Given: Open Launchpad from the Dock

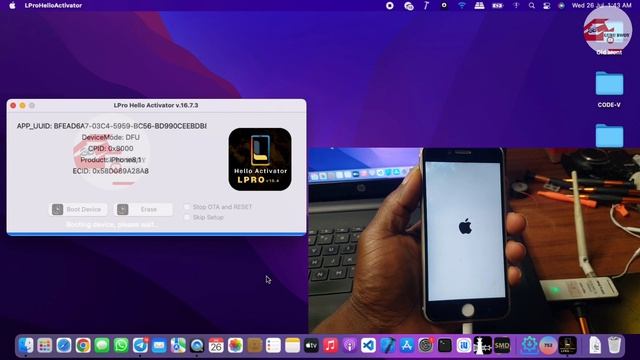Looking at the screenshot, I should [44, 345].
